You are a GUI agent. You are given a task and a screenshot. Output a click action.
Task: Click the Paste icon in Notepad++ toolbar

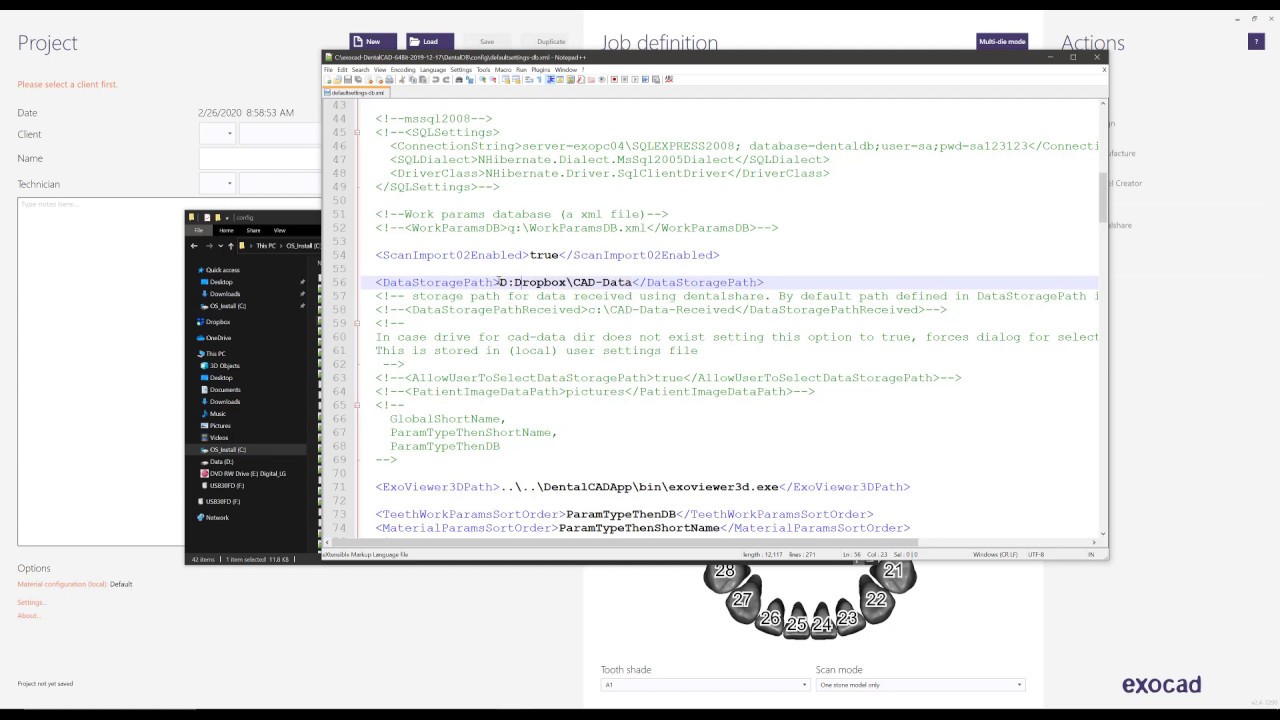click(423, 80)
